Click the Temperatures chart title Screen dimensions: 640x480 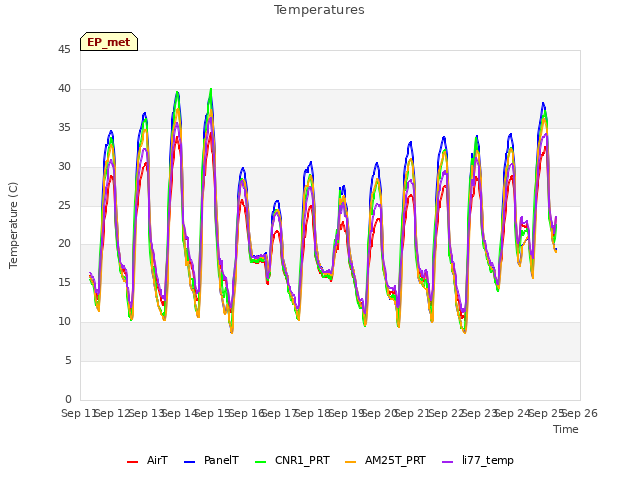coord(319,10)
